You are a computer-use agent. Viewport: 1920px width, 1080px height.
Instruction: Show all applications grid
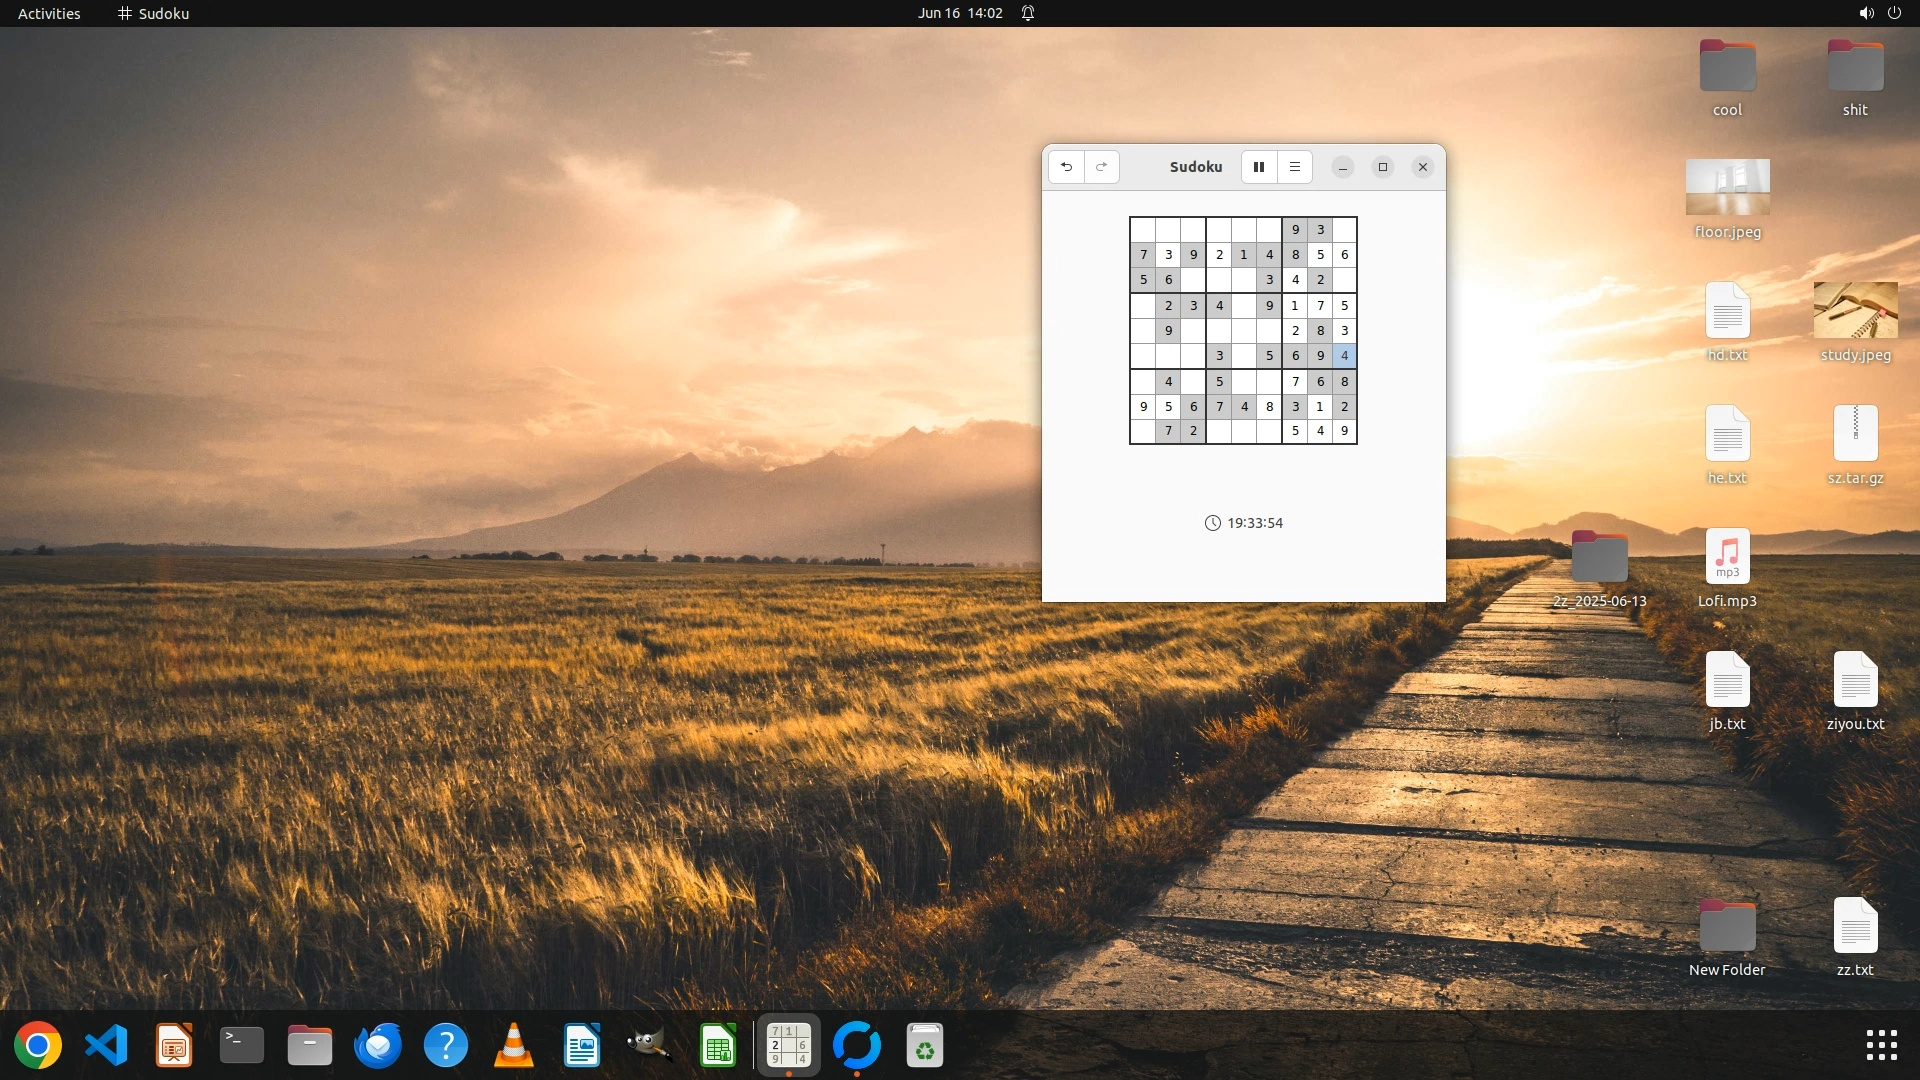pos(1881,1046)
